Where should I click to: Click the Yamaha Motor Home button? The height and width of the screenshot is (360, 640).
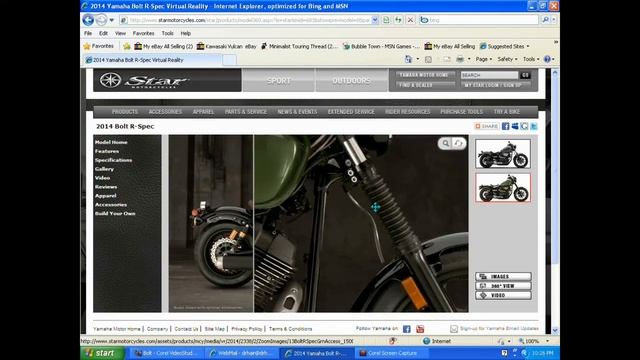(x=424, y=75)
